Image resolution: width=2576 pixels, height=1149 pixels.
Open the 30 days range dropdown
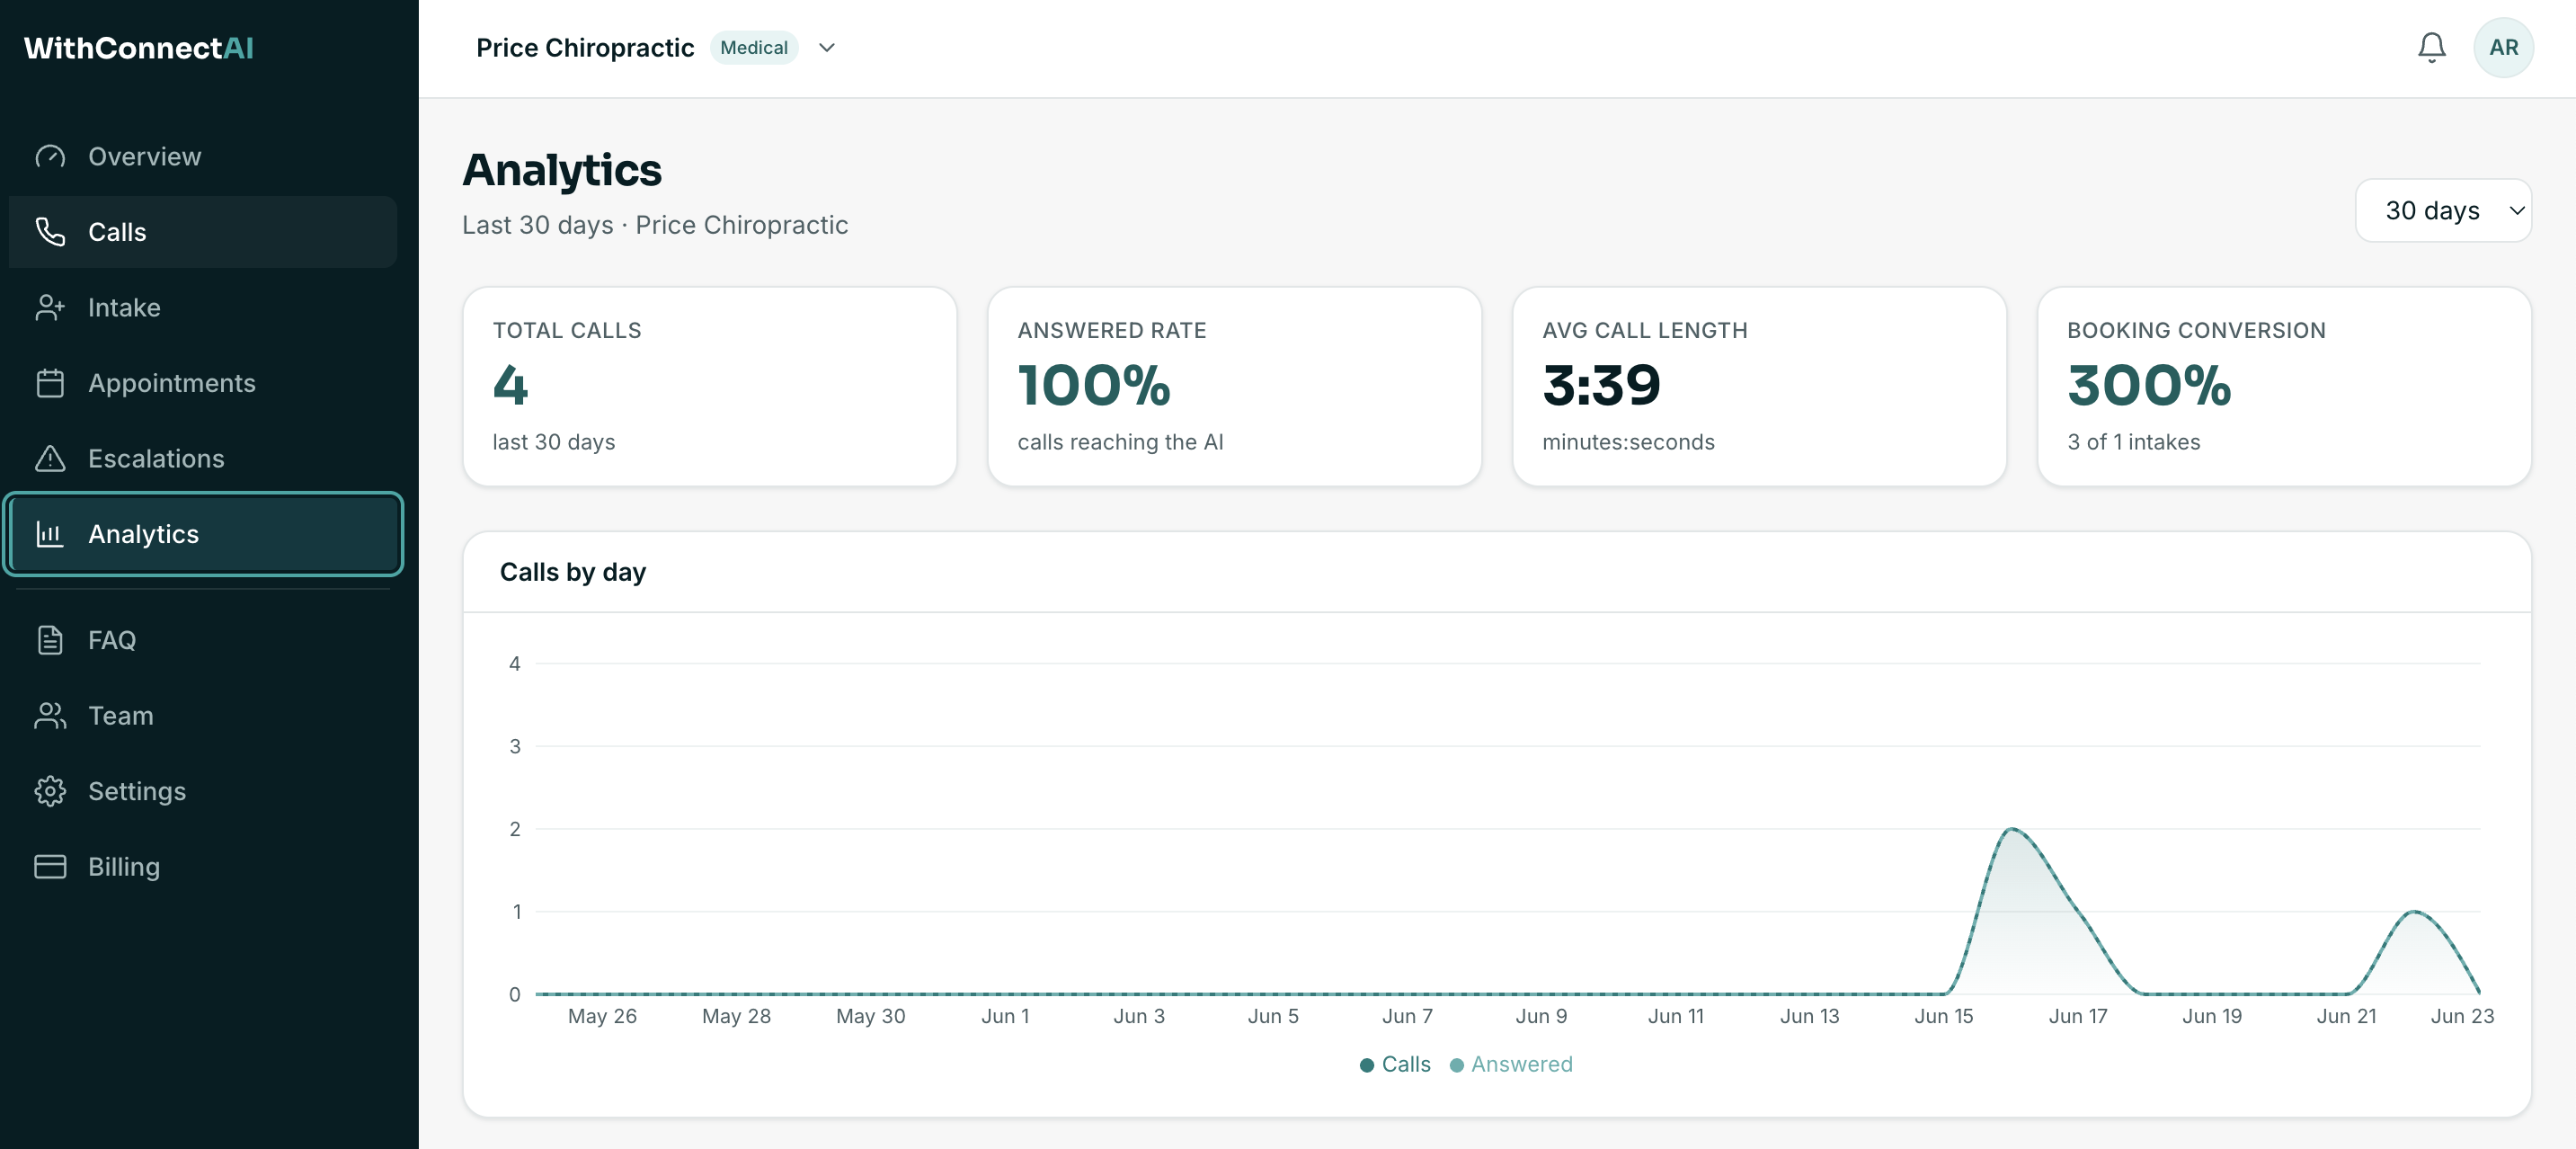2443,211
